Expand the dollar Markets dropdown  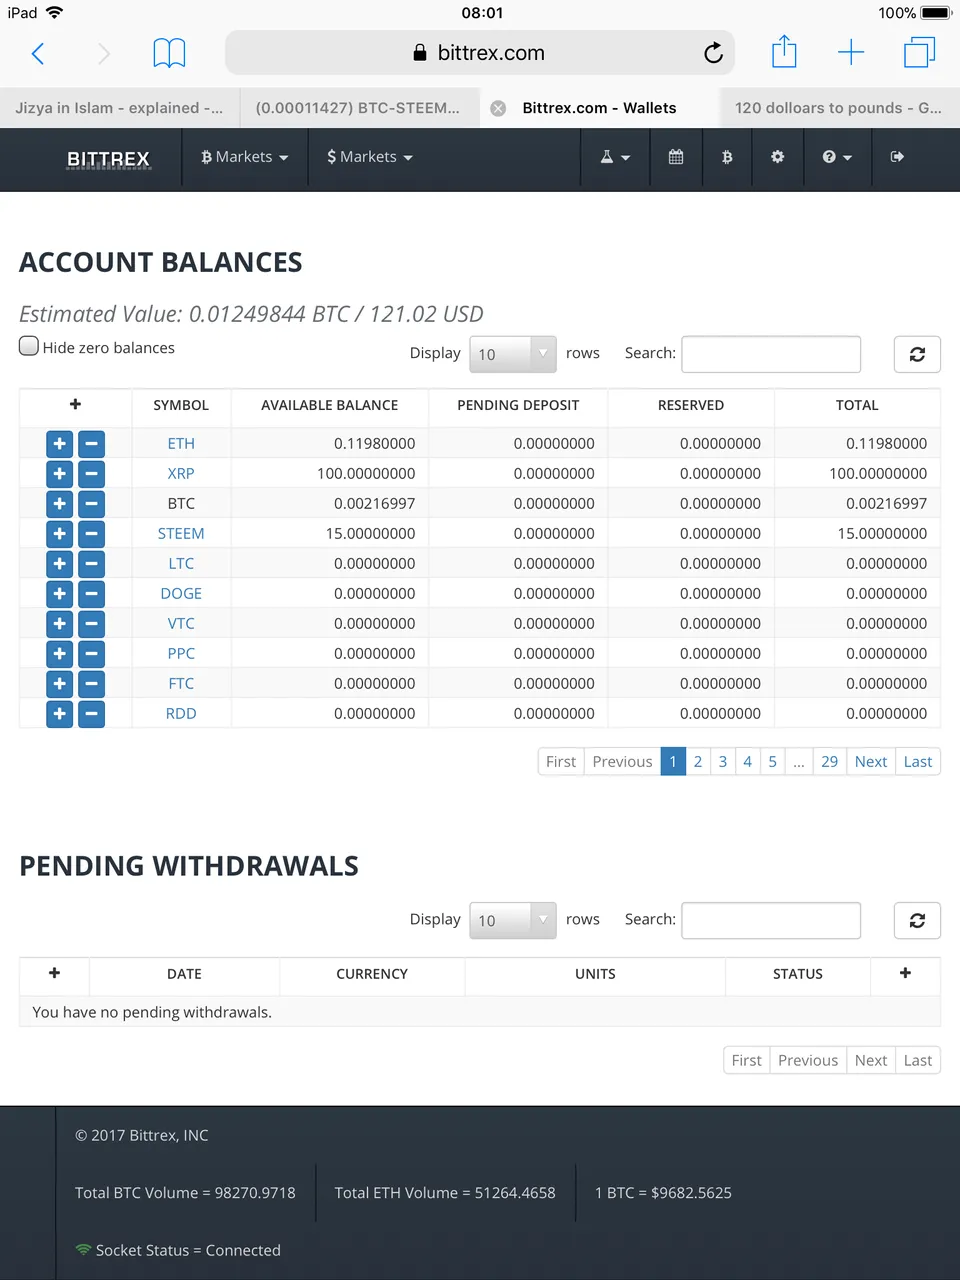click(x=369, y=157)
